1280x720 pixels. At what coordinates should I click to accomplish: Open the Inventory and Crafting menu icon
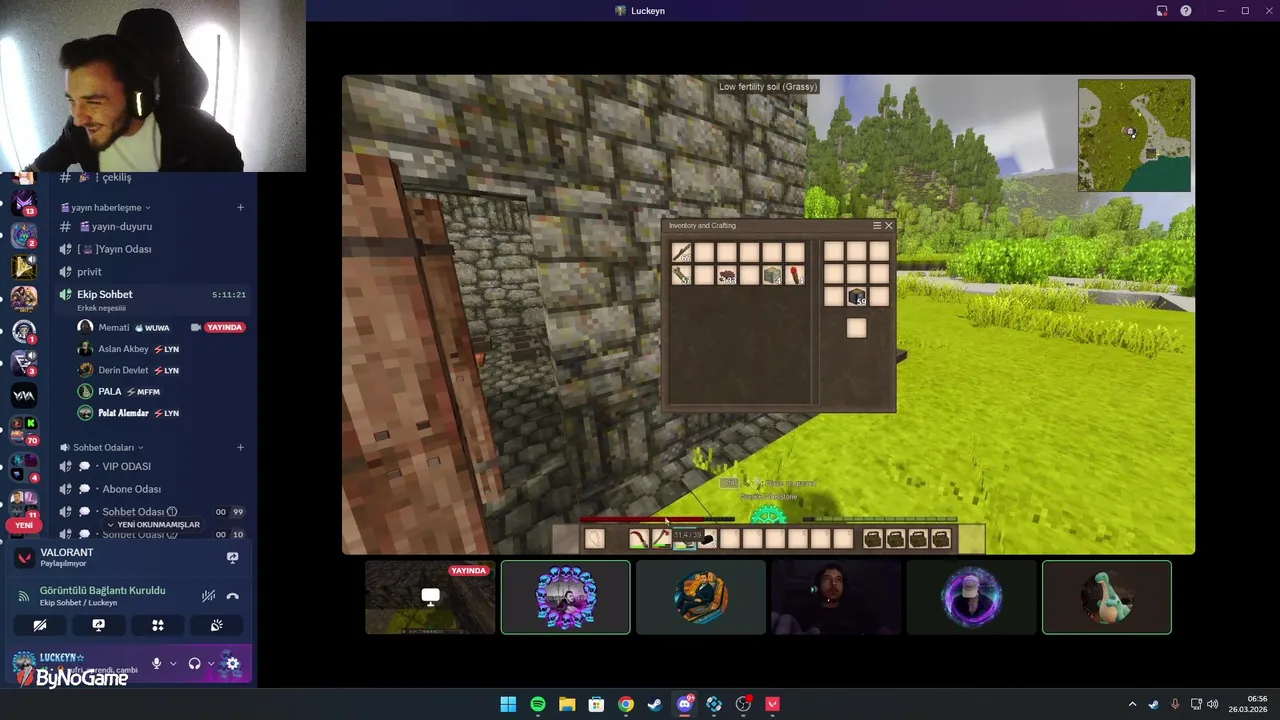coord(877,226)
